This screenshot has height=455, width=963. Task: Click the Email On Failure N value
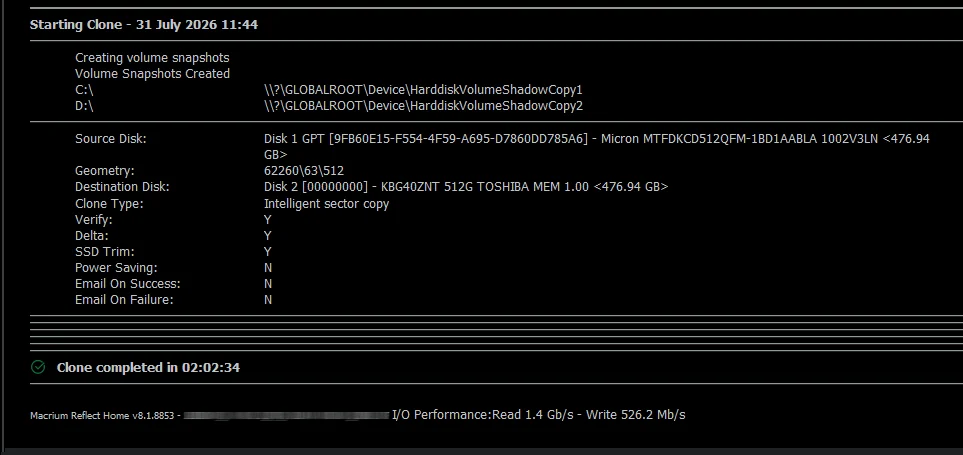click(268, 300)
